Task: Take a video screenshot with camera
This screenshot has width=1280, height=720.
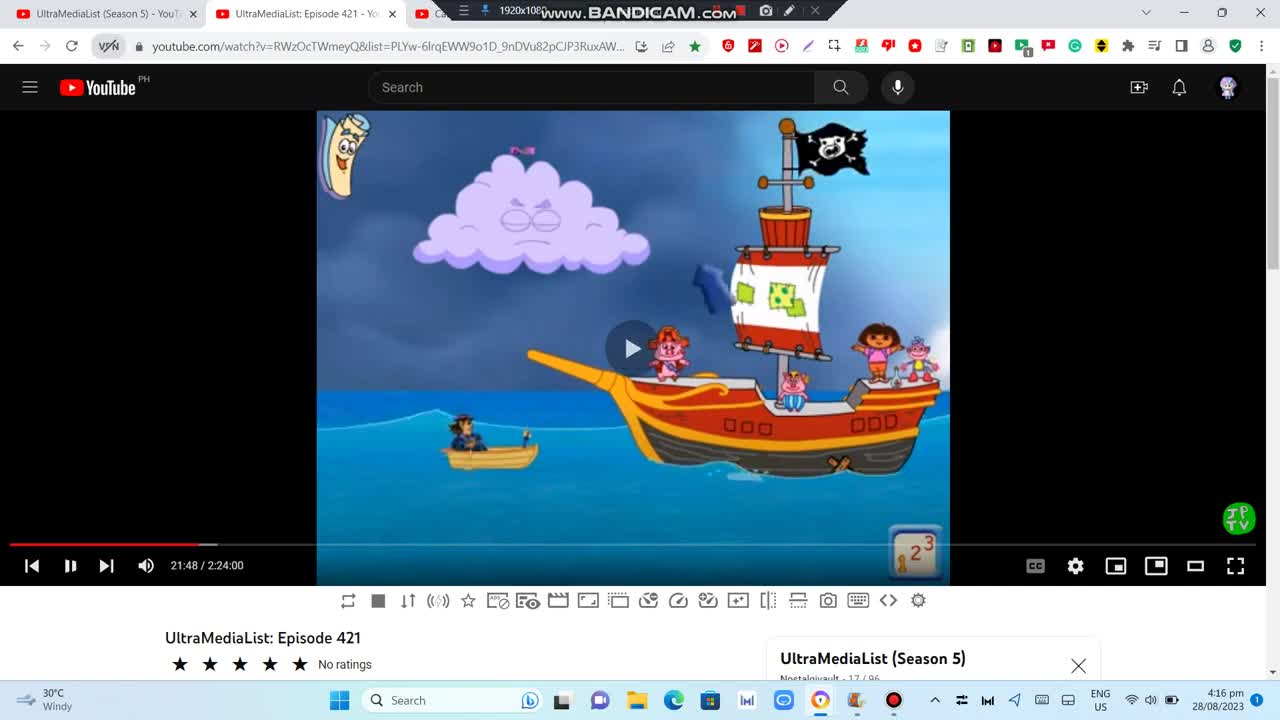Action: coord(828,601)
